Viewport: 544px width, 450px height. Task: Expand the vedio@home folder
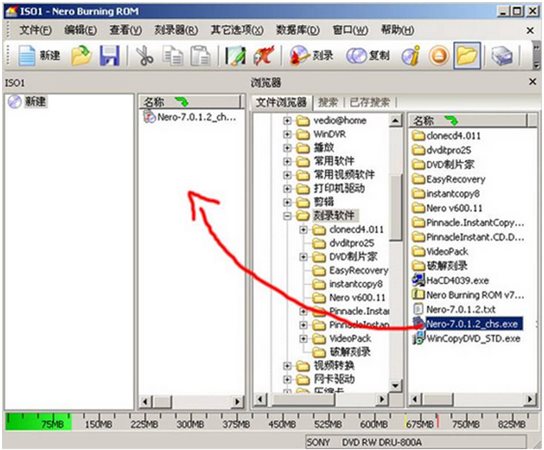(287, 121)
